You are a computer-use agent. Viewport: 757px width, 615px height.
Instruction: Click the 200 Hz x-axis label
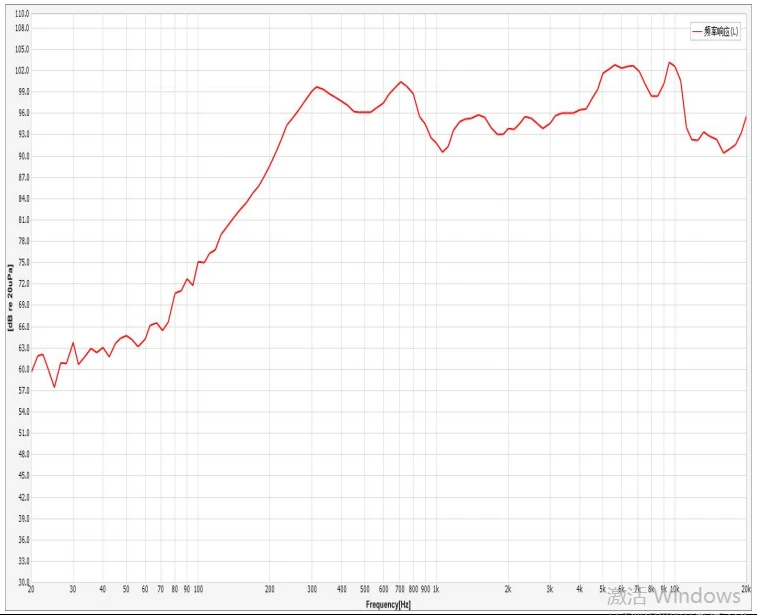(x=269, y=589)
